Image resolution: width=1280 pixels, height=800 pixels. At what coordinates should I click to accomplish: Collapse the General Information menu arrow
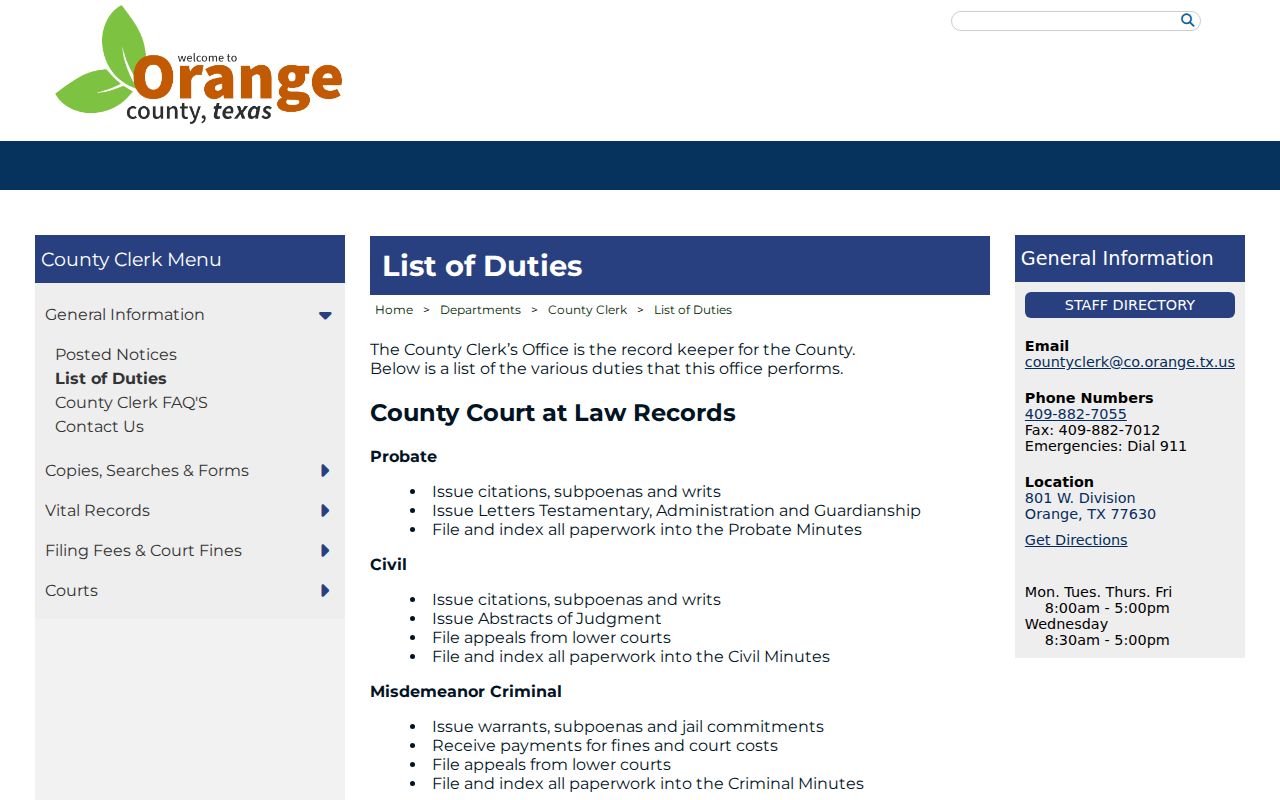tap(325, 315)
